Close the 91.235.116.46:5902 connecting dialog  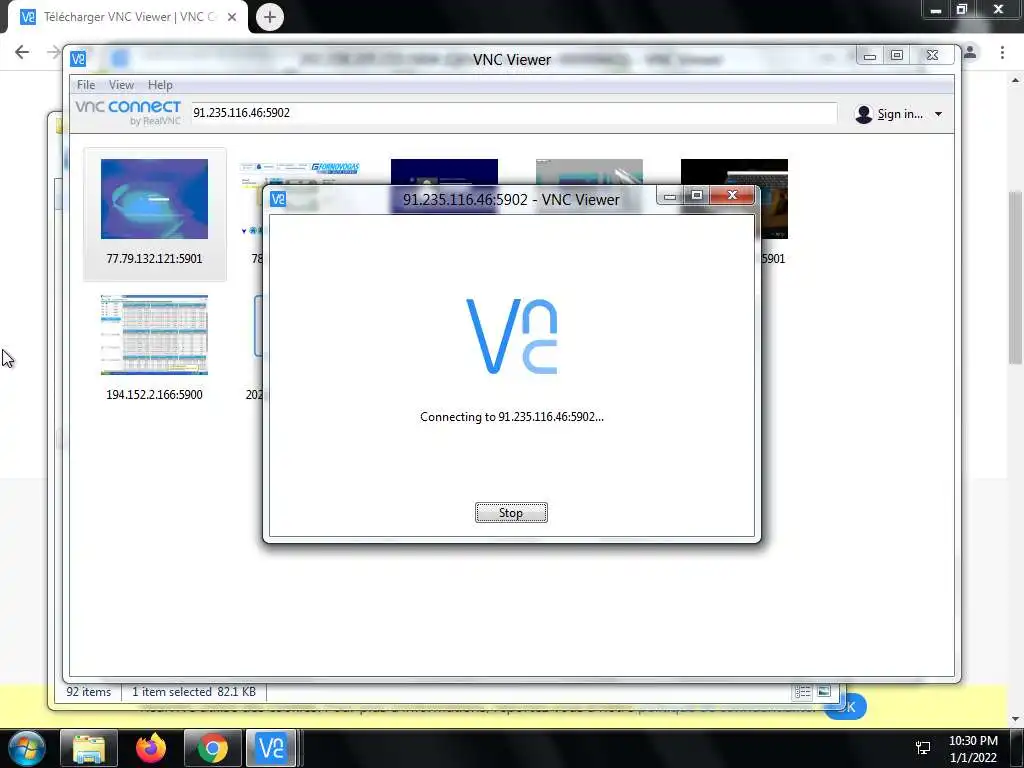[732, 195]
